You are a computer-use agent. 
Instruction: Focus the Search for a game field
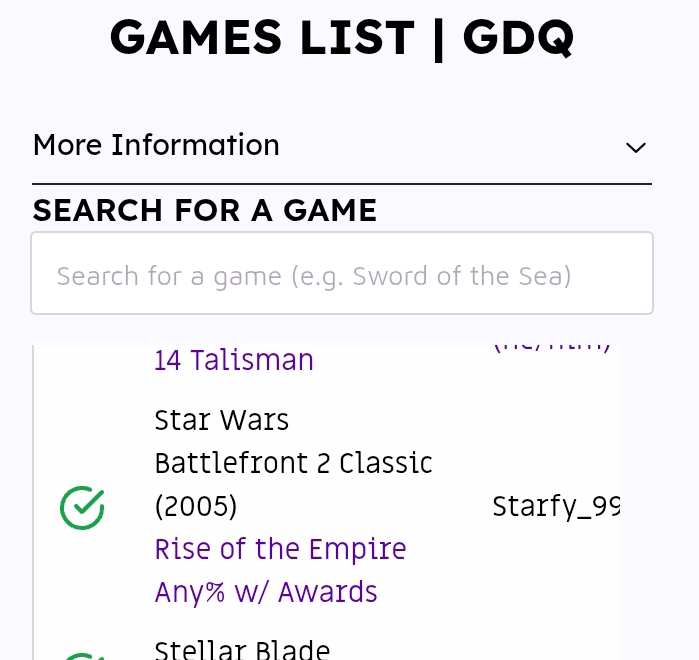pos(342,274)
